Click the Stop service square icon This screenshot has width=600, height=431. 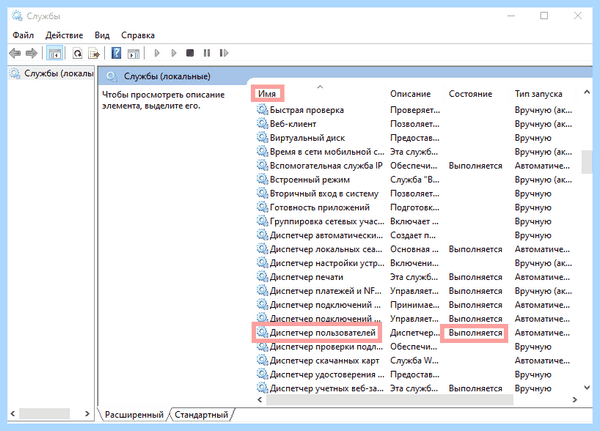(190, 53)
